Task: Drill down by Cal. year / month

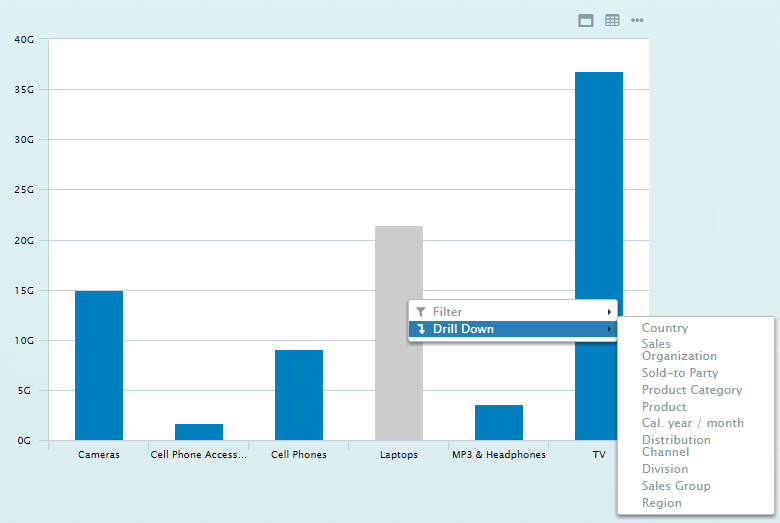Action: click(x=693, y=423)
